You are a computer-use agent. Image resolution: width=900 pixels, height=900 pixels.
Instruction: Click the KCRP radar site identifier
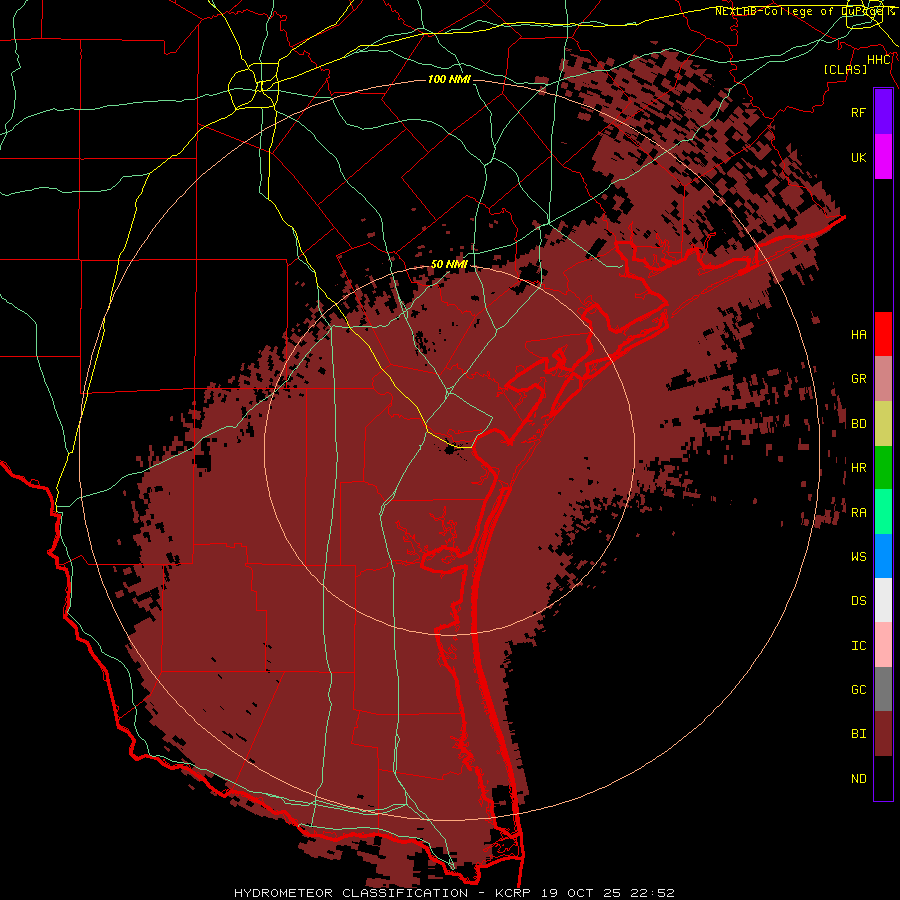tap(514, 893)
